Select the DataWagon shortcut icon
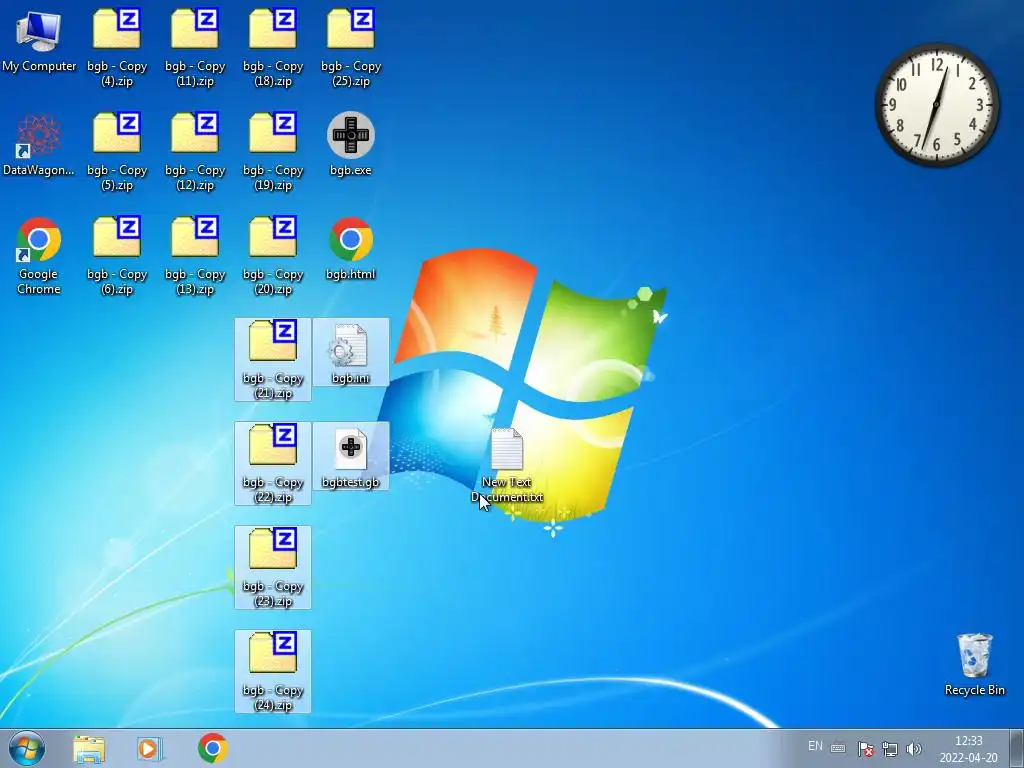 [39, 145]
